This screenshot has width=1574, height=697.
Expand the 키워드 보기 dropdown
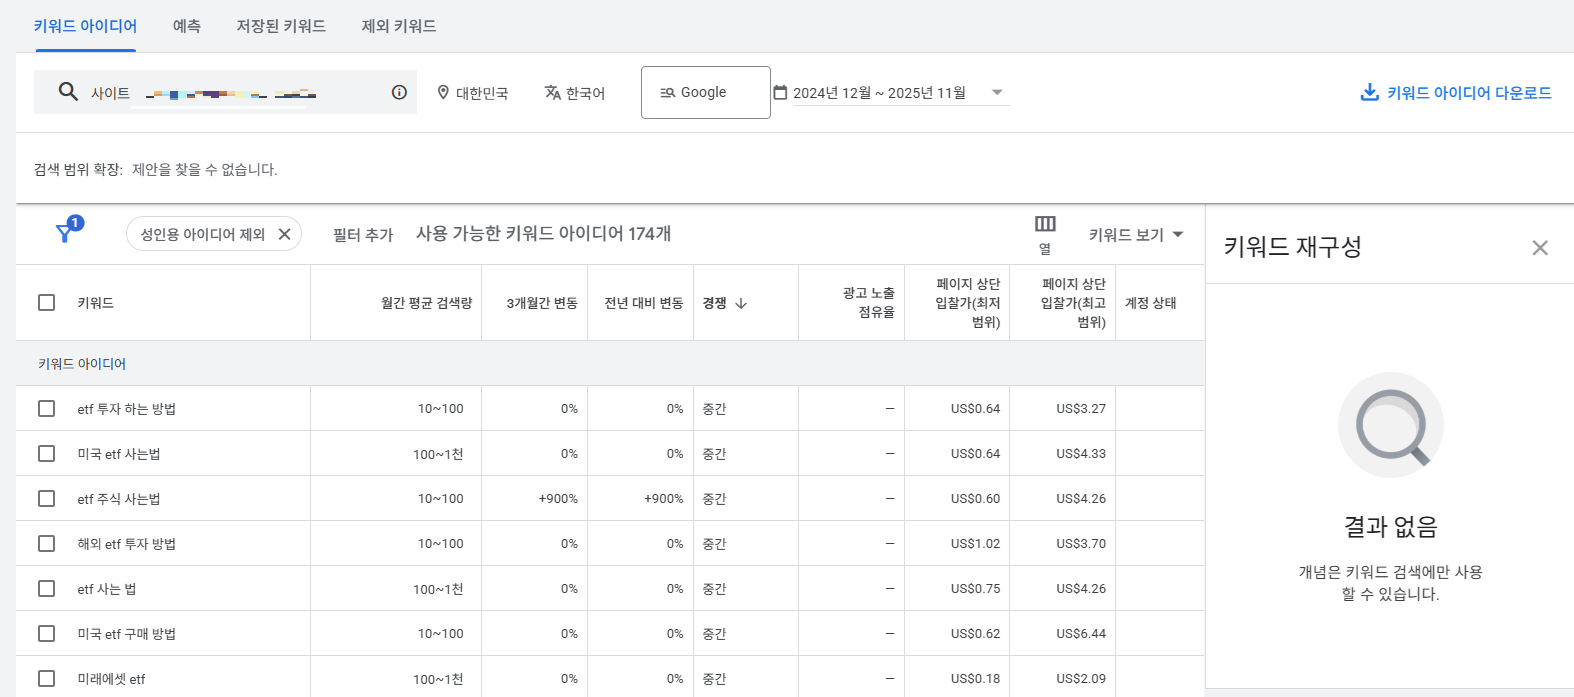(1136, 234)
